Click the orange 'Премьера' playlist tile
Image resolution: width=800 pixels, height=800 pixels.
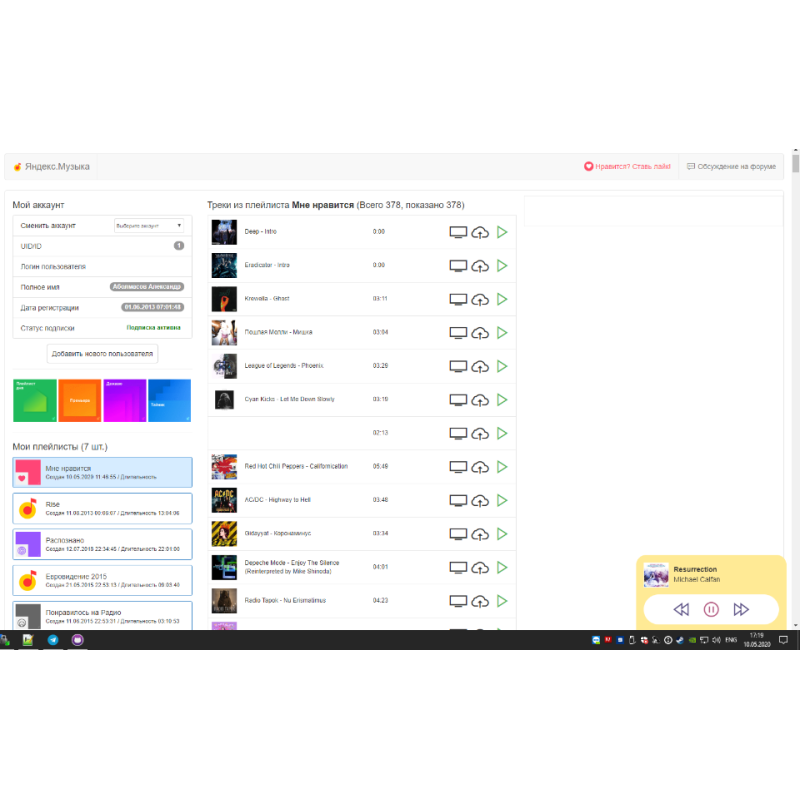coord(80,400)
